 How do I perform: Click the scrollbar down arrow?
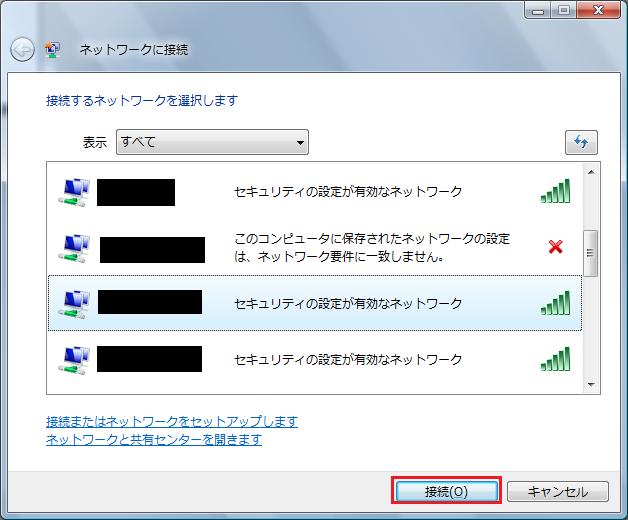(x=591, y=385)
